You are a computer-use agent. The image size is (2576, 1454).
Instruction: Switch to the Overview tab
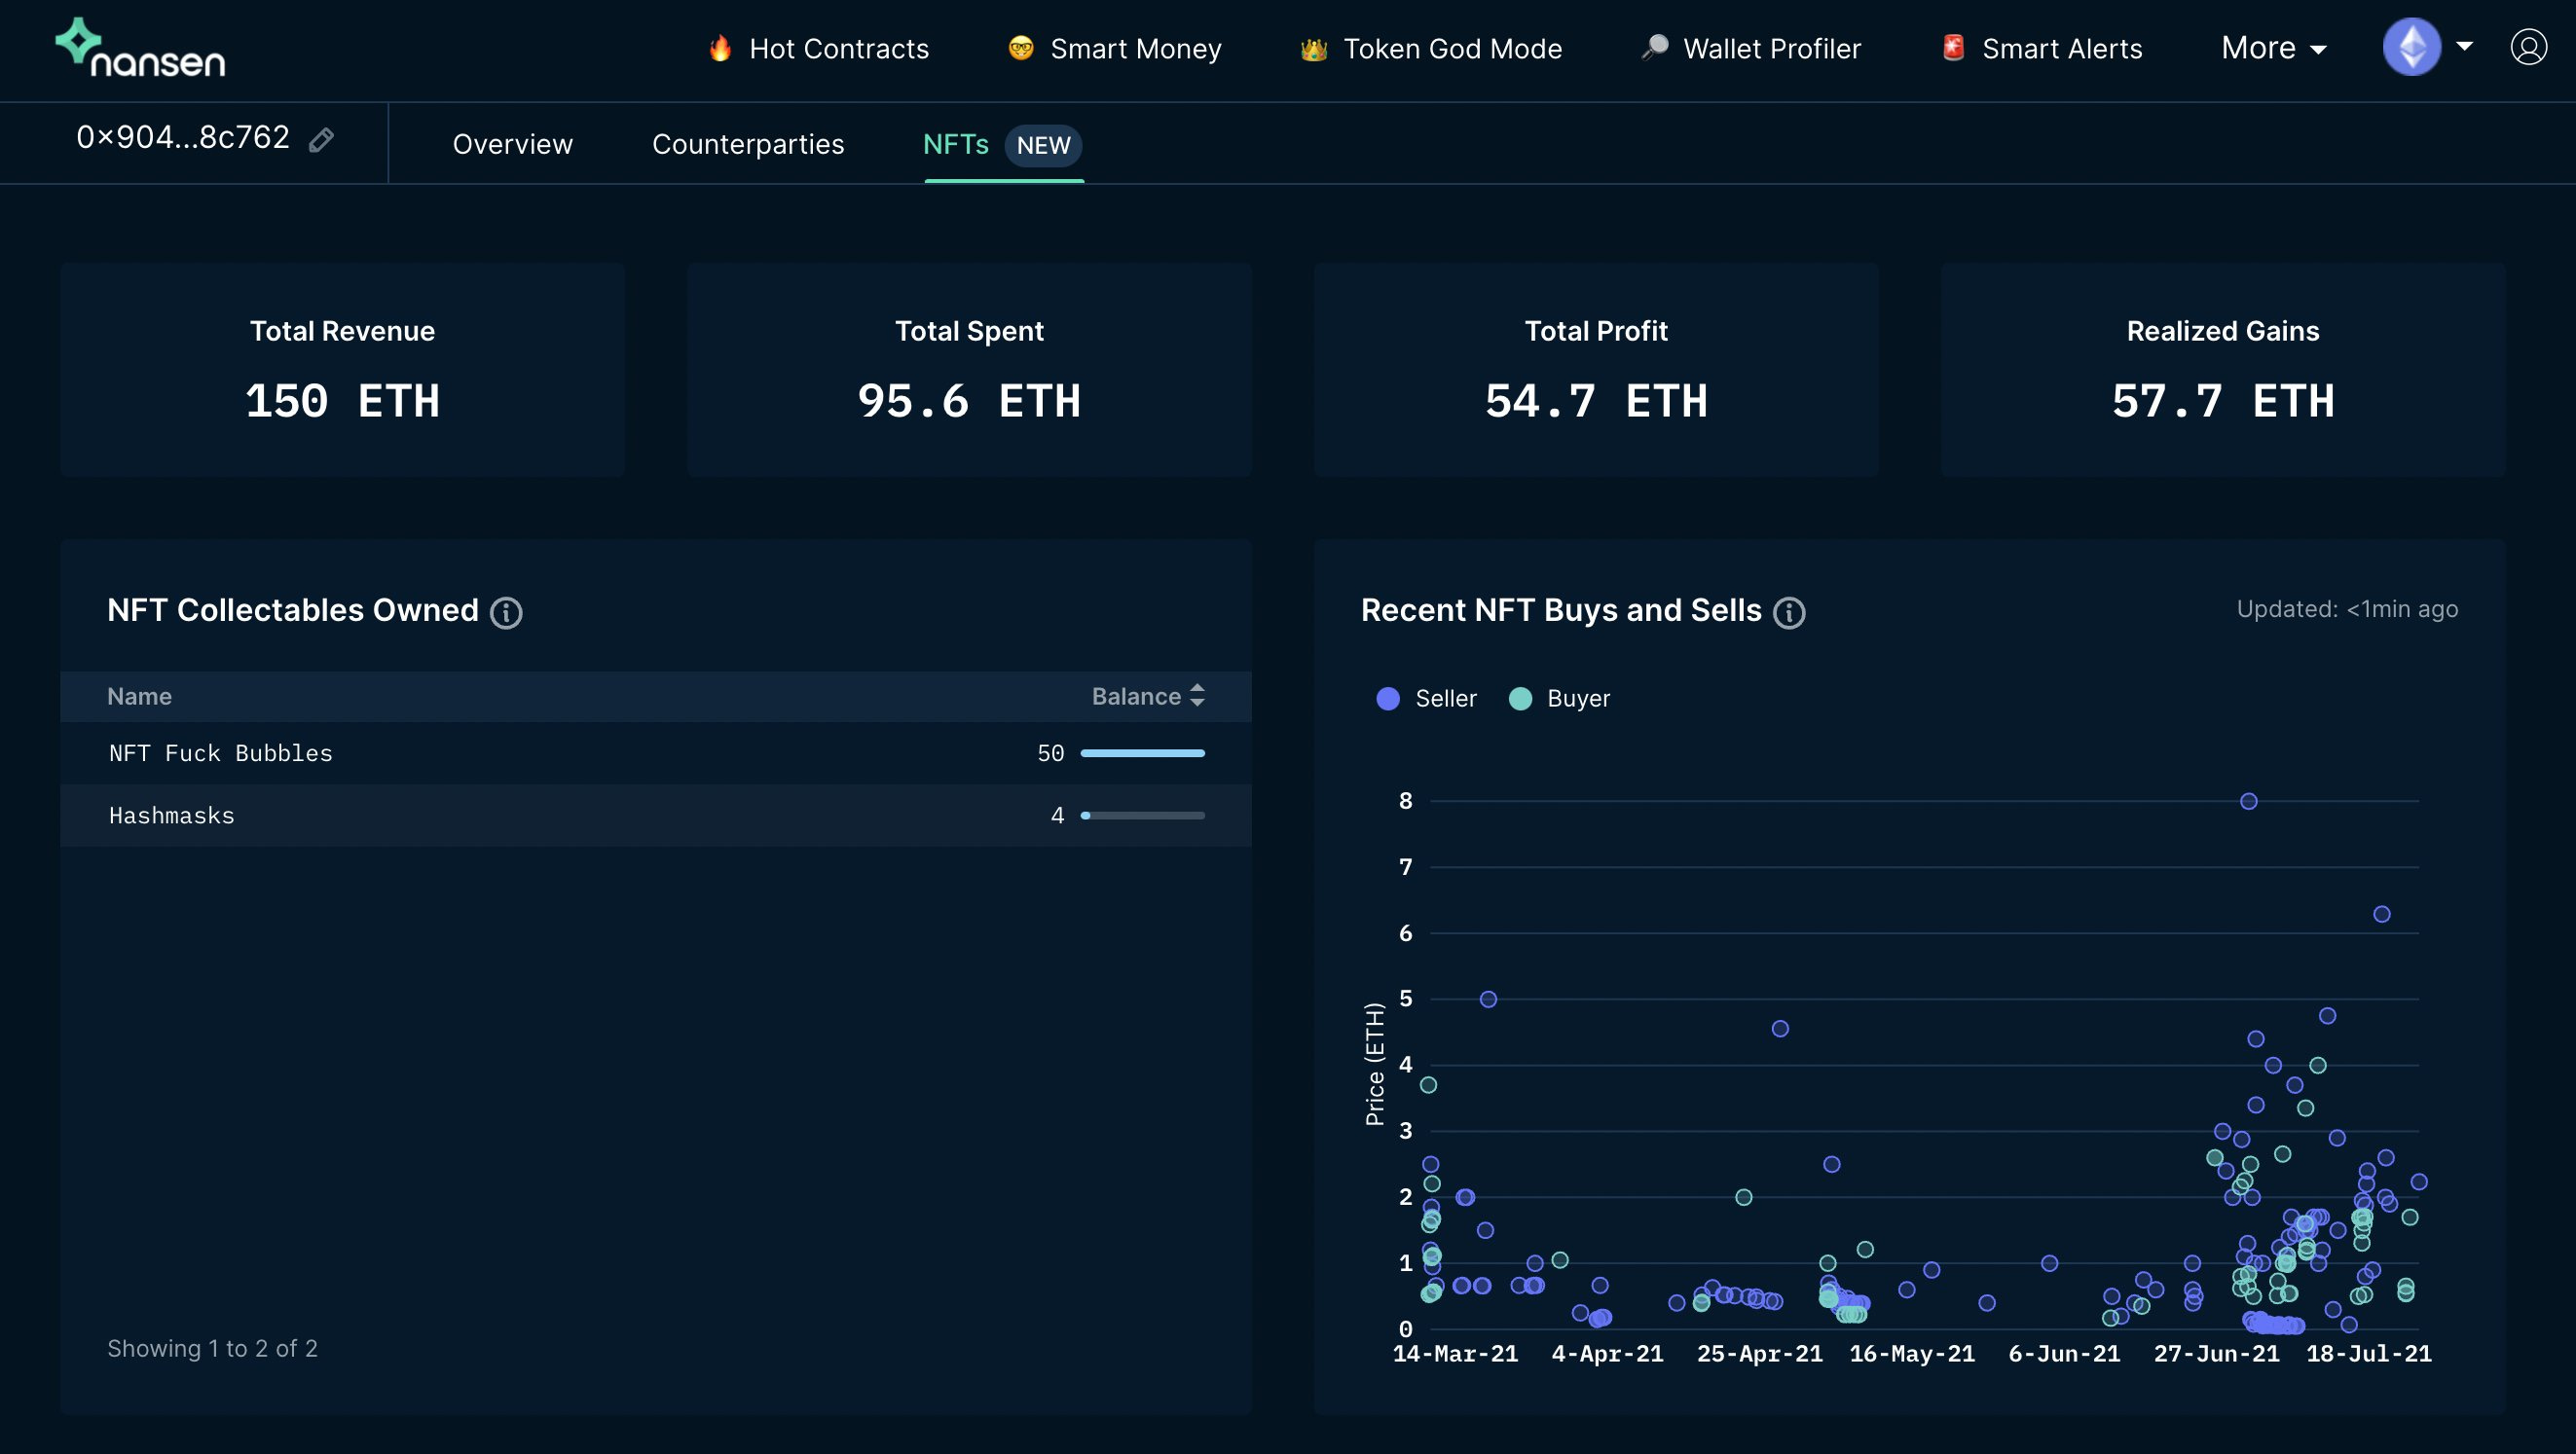tap(512, 144)
